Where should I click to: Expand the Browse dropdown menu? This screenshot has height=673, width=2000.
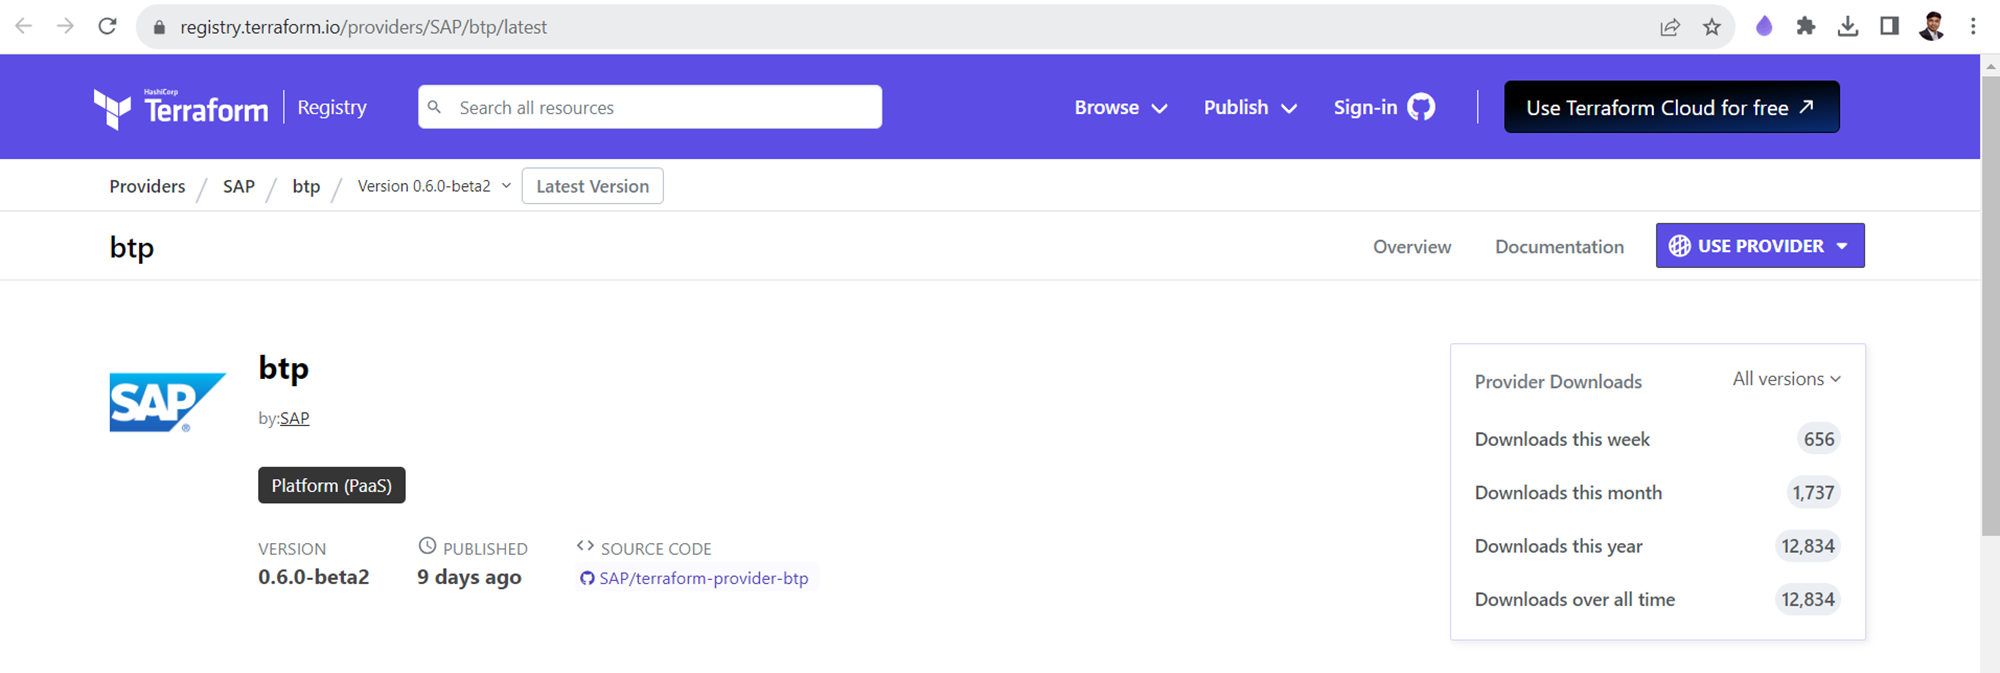1120,108
